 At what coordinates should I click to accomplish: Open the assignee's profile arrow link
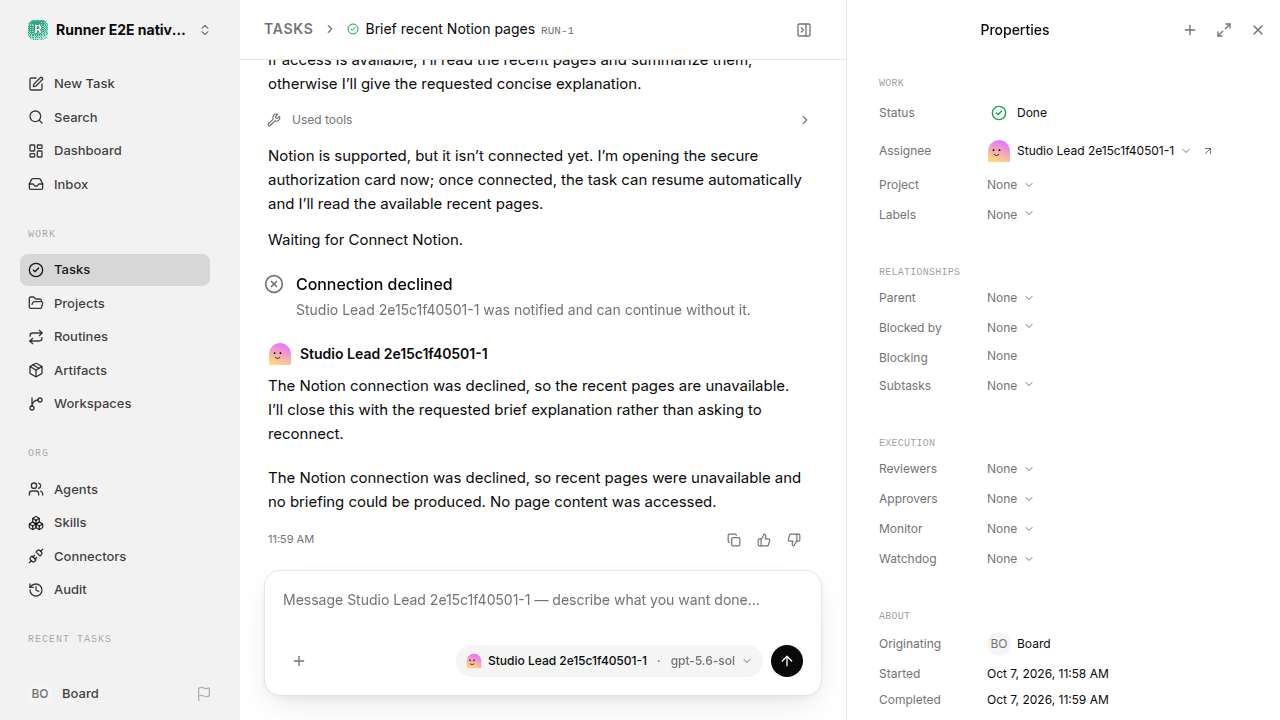(1208, 151)
